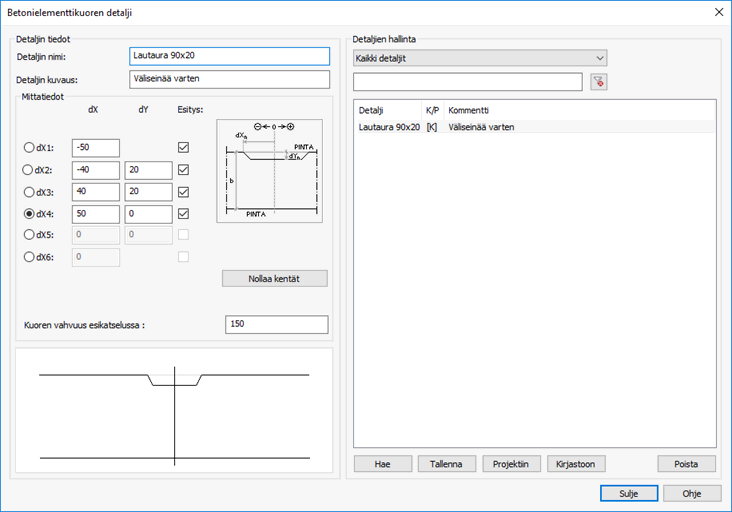Choose the dX6 radio button
The height and width of the screenshot is (512, 732).
[x=29, y=258]
